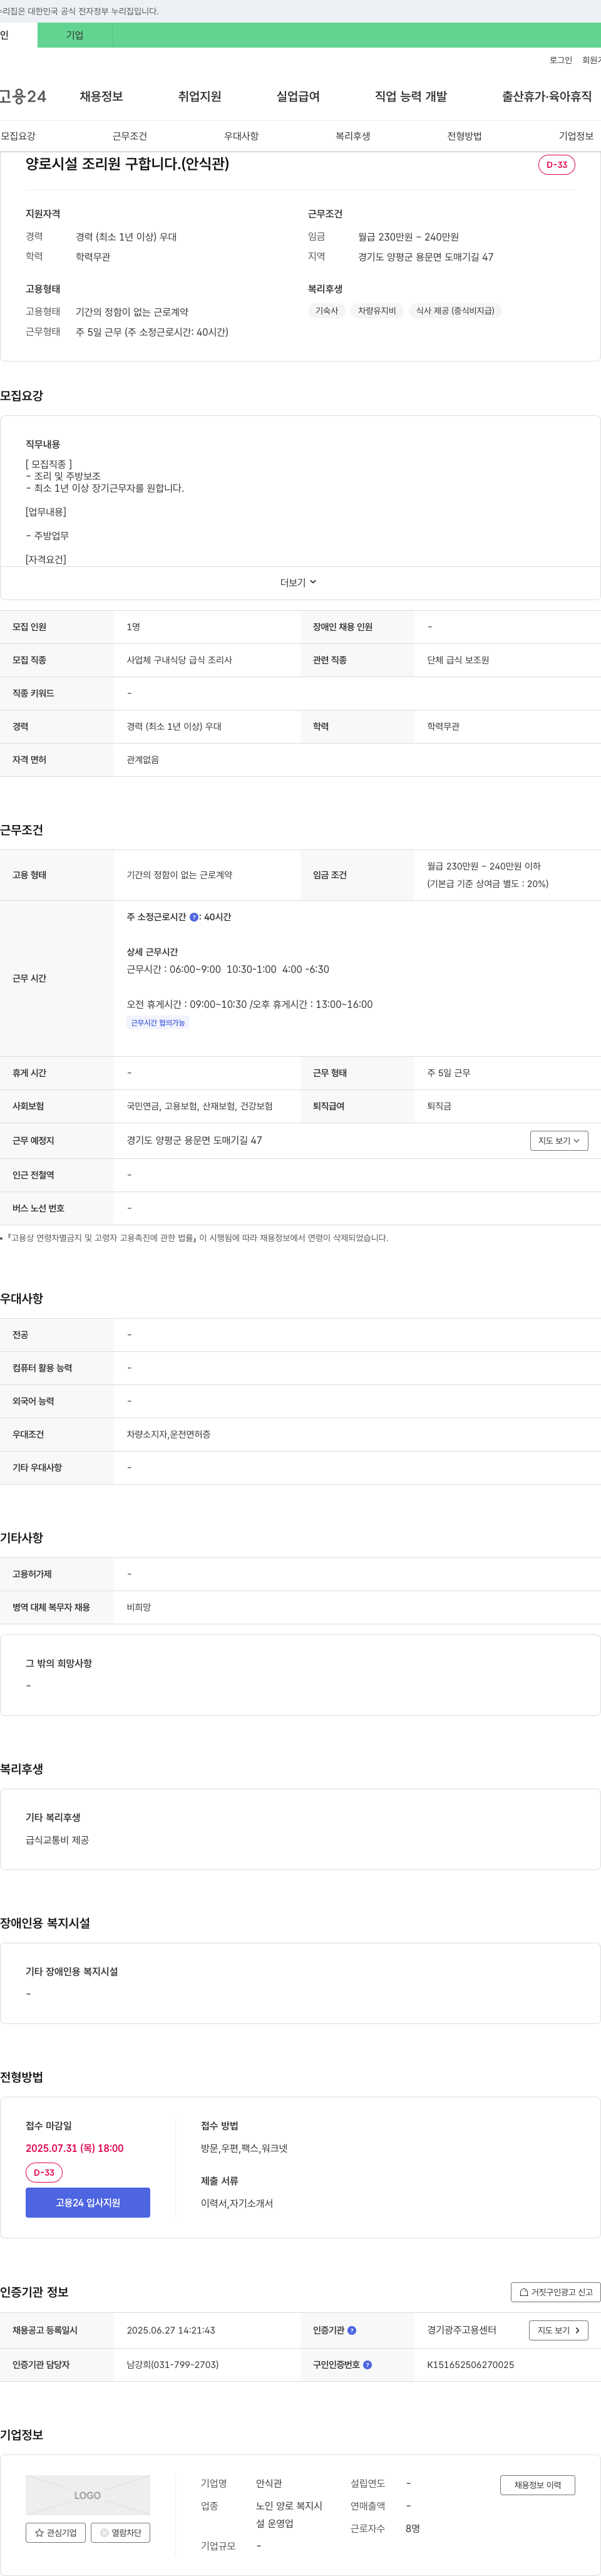
Task: Jump to 모집요강 section tab
Action: tap(18, 136)
